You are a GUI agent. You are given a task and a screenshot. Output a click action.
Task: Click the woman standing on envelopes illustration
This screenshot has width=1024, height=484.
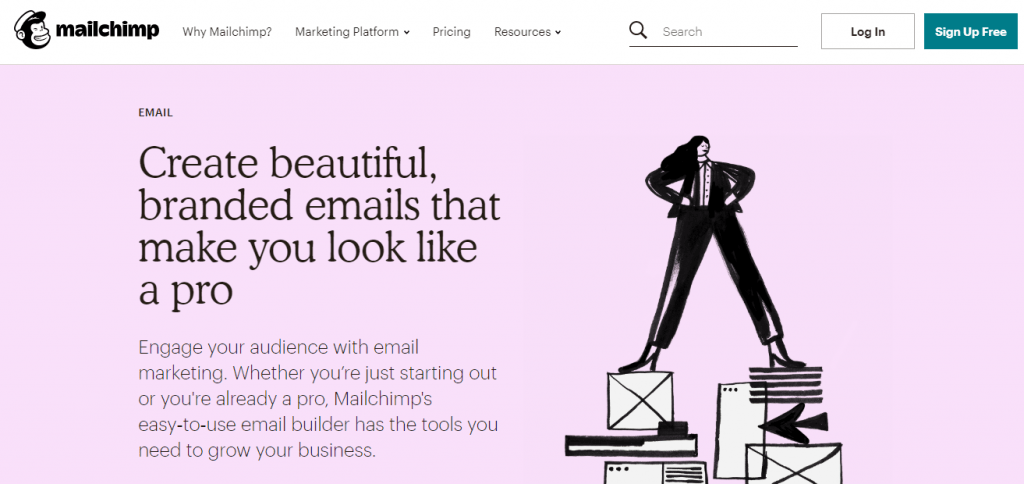[x=704, y=310]
